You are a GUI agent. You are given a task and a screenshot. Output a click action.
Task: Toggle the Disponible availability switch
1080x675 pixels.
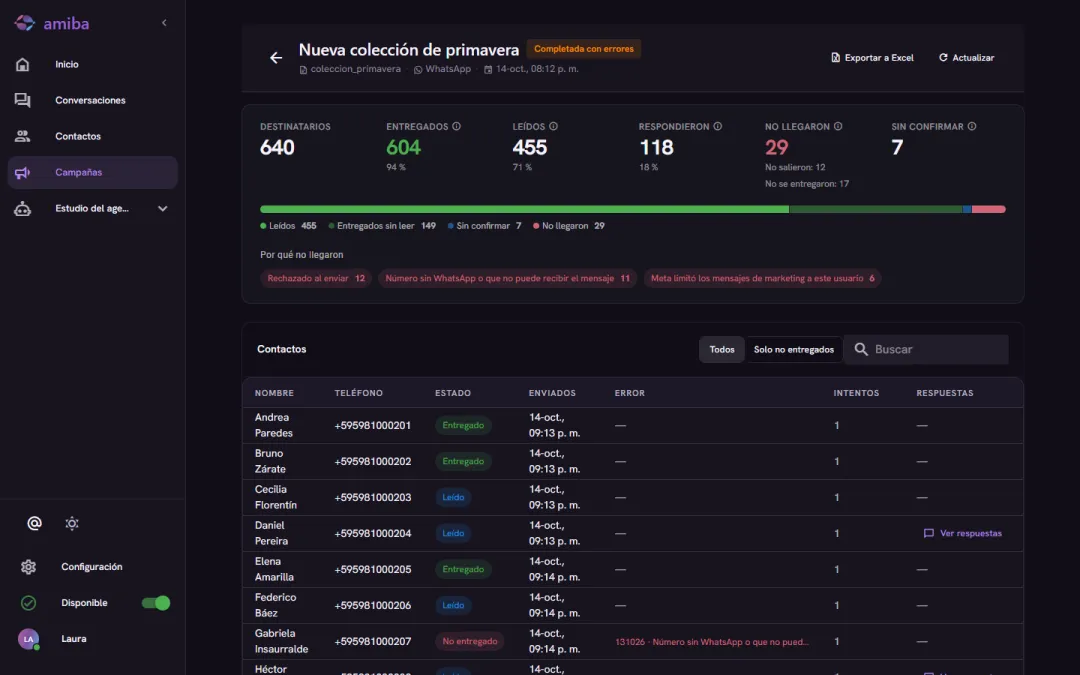coord(156,603)
